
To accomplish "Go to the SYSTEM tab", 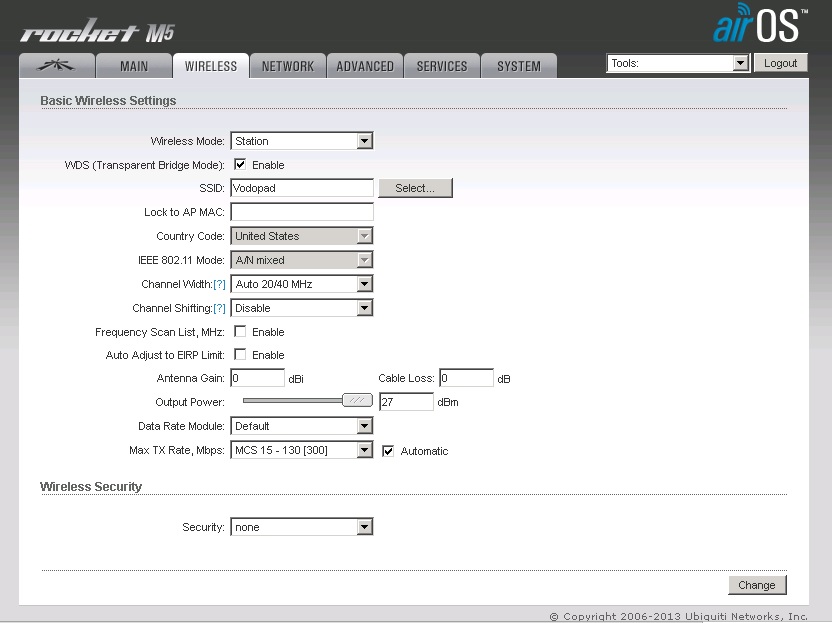I will [x=518, y=66].
